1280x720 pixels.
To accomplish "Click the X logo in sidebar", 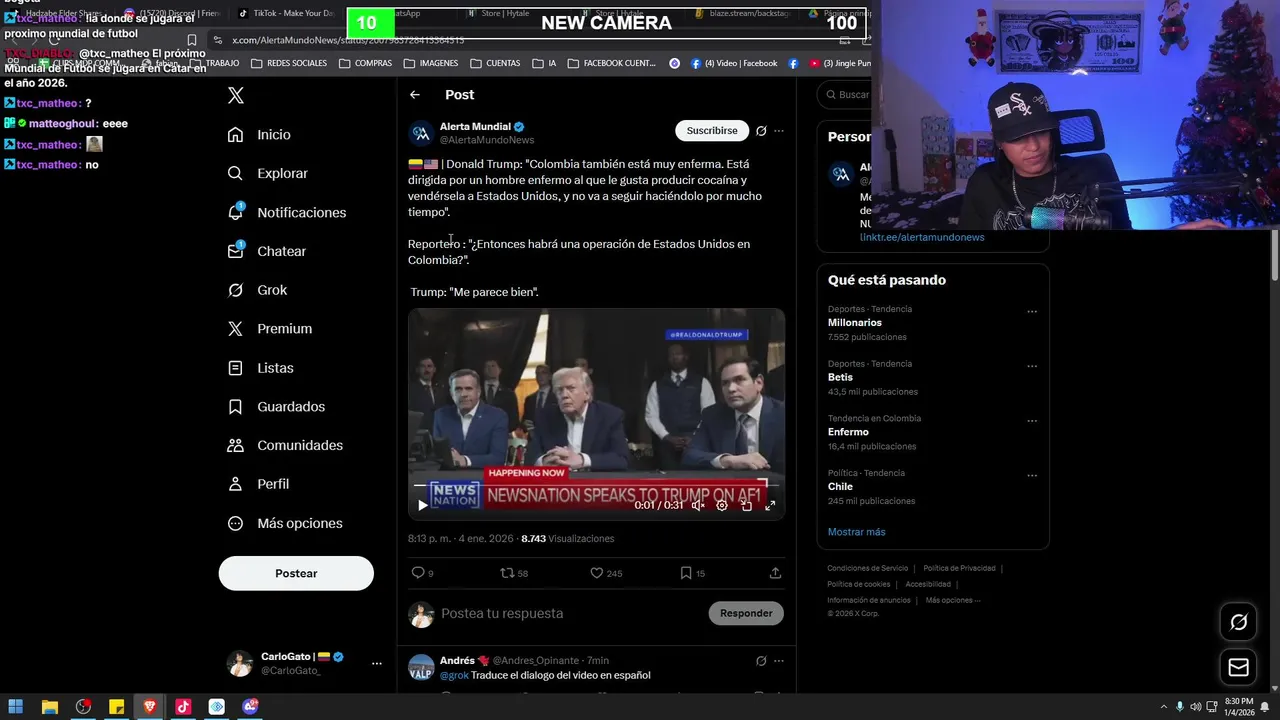I will pyautogui.click(x=236, y=96).
